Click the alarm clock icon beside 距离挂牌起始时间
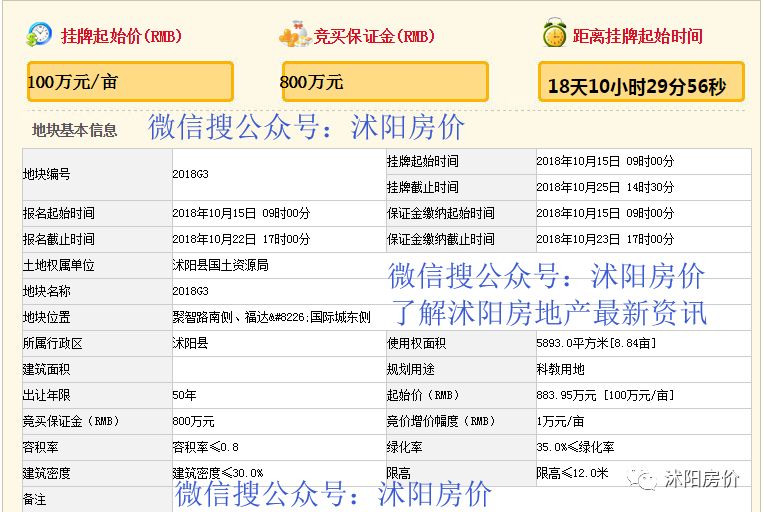The image size is (764, 512). tap(554, 33)
